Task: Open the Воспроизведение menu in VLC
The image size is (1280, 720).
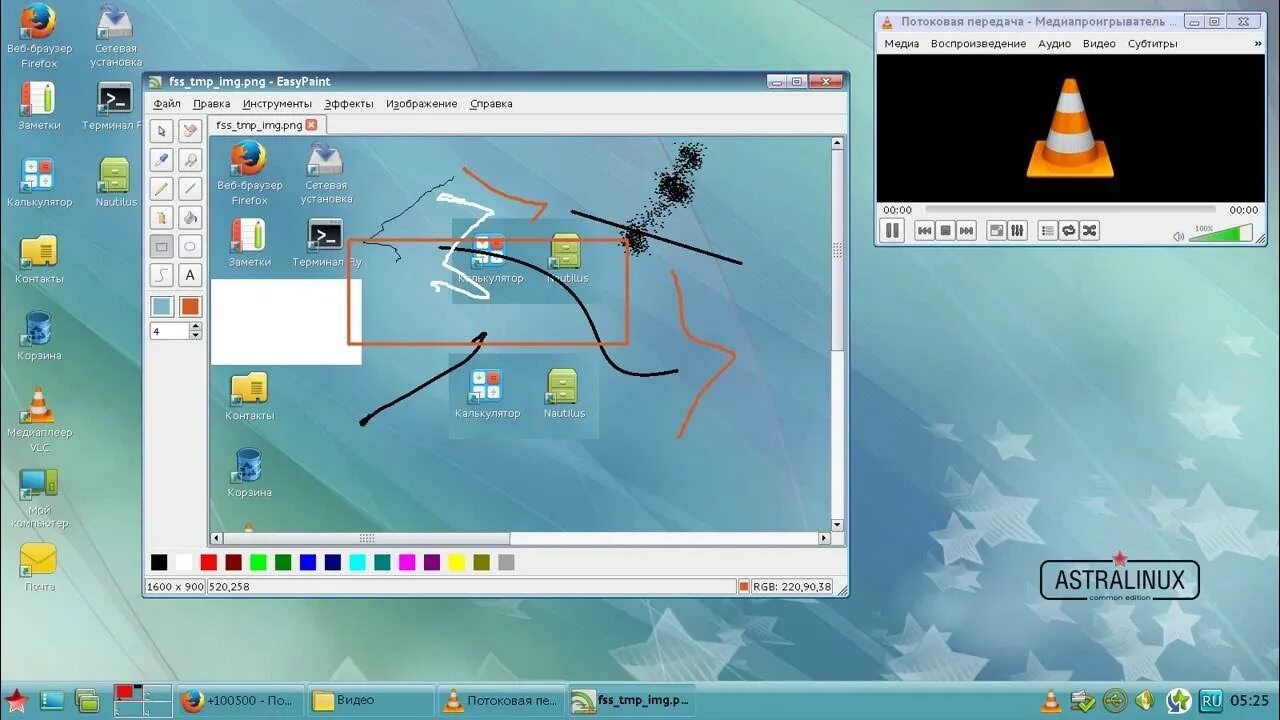Action: (x=978, y=44)
